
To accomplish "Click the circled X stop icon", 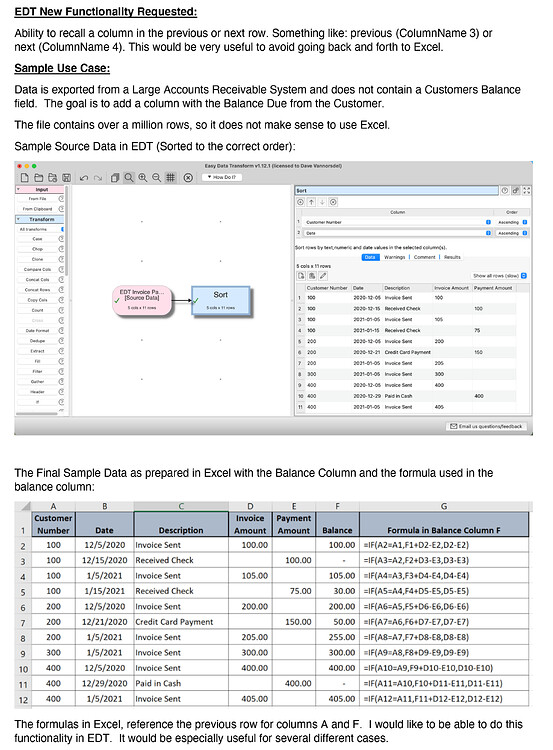I will pyautogui.click(x=188, y=177).
